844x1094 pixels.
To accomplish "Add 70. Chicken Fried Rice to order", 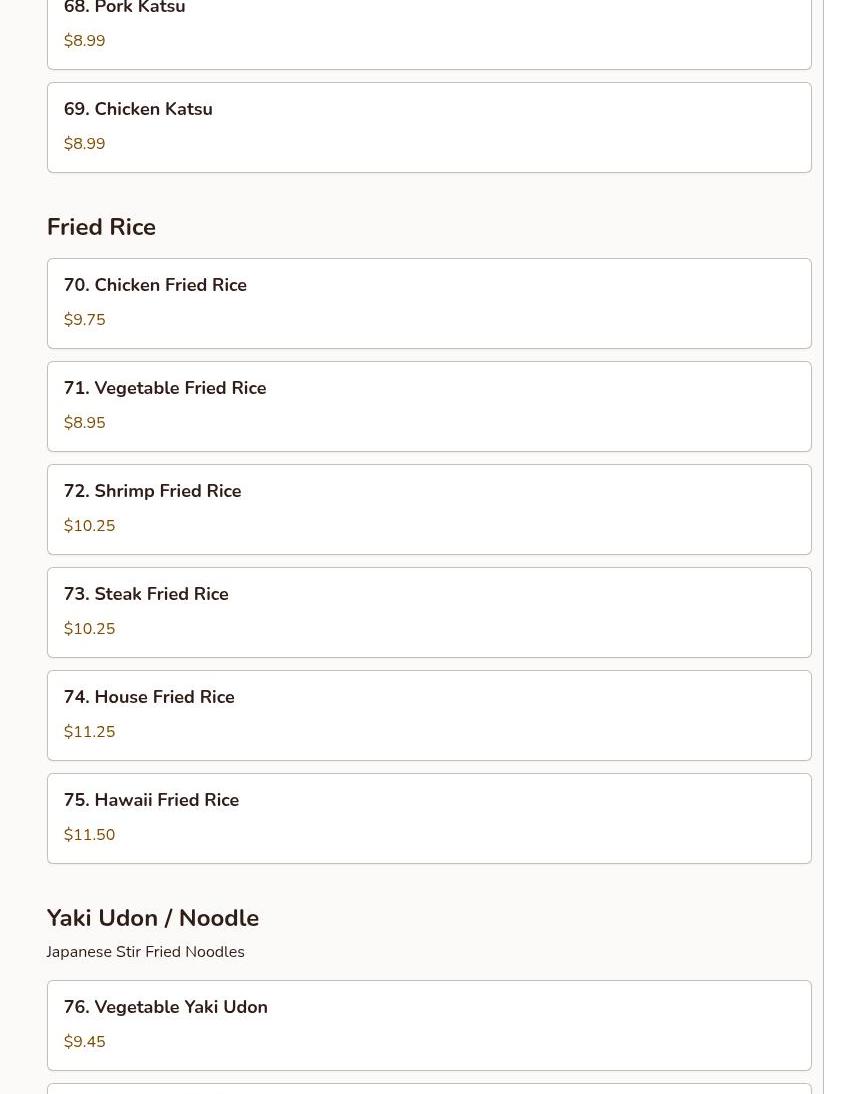I will 428,303.
